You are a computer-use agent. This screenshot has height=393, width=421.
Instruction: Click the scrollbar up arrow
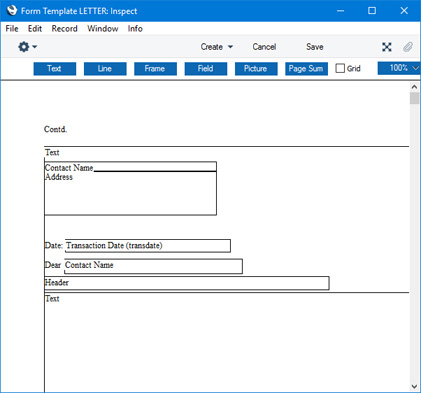coord(414,87)
